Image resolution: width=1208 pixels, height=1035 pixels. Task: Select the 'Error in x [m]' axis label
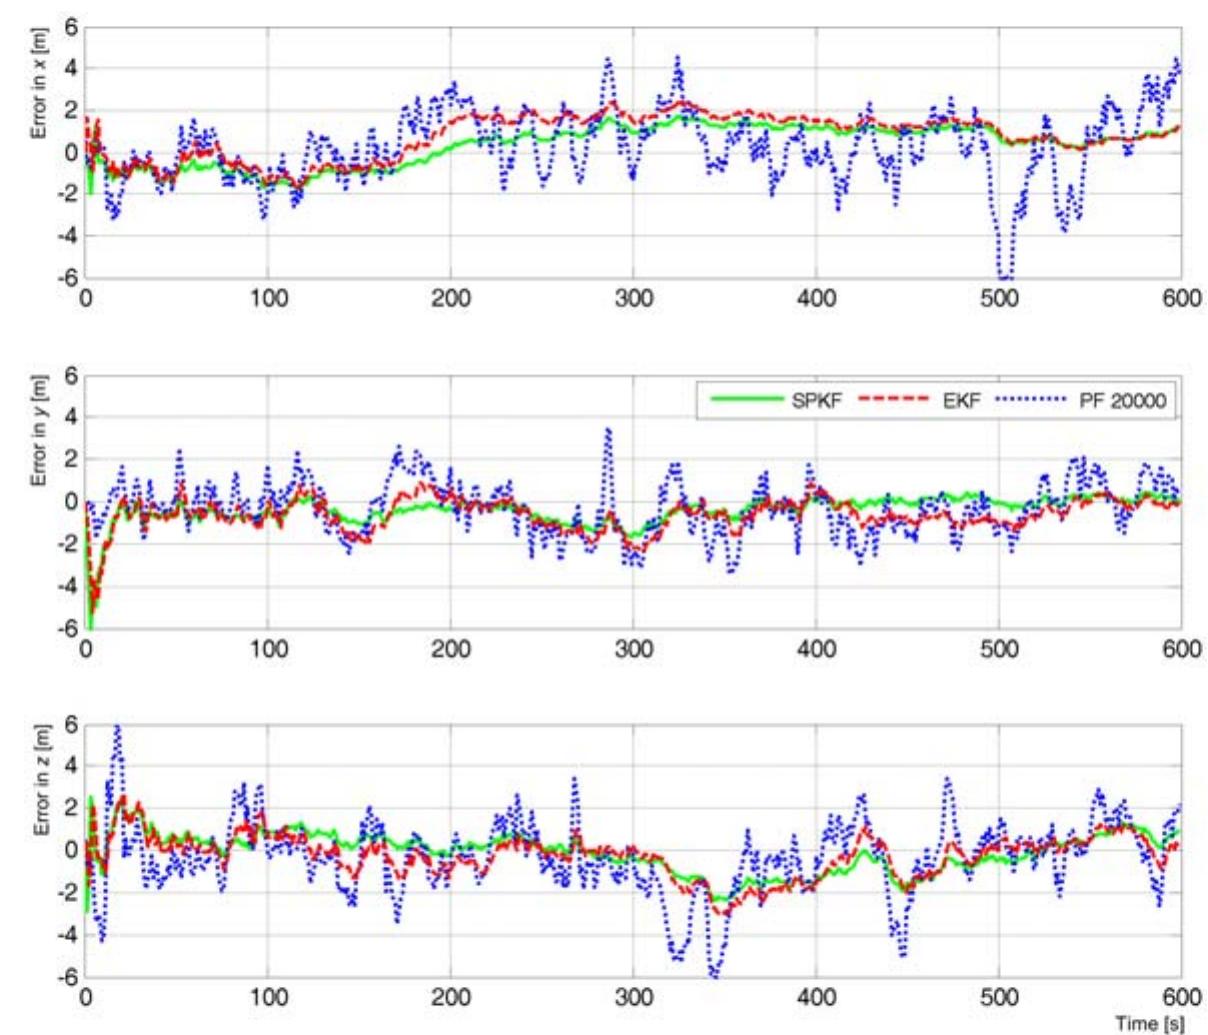pyautogui.click(x=38, y=83)
